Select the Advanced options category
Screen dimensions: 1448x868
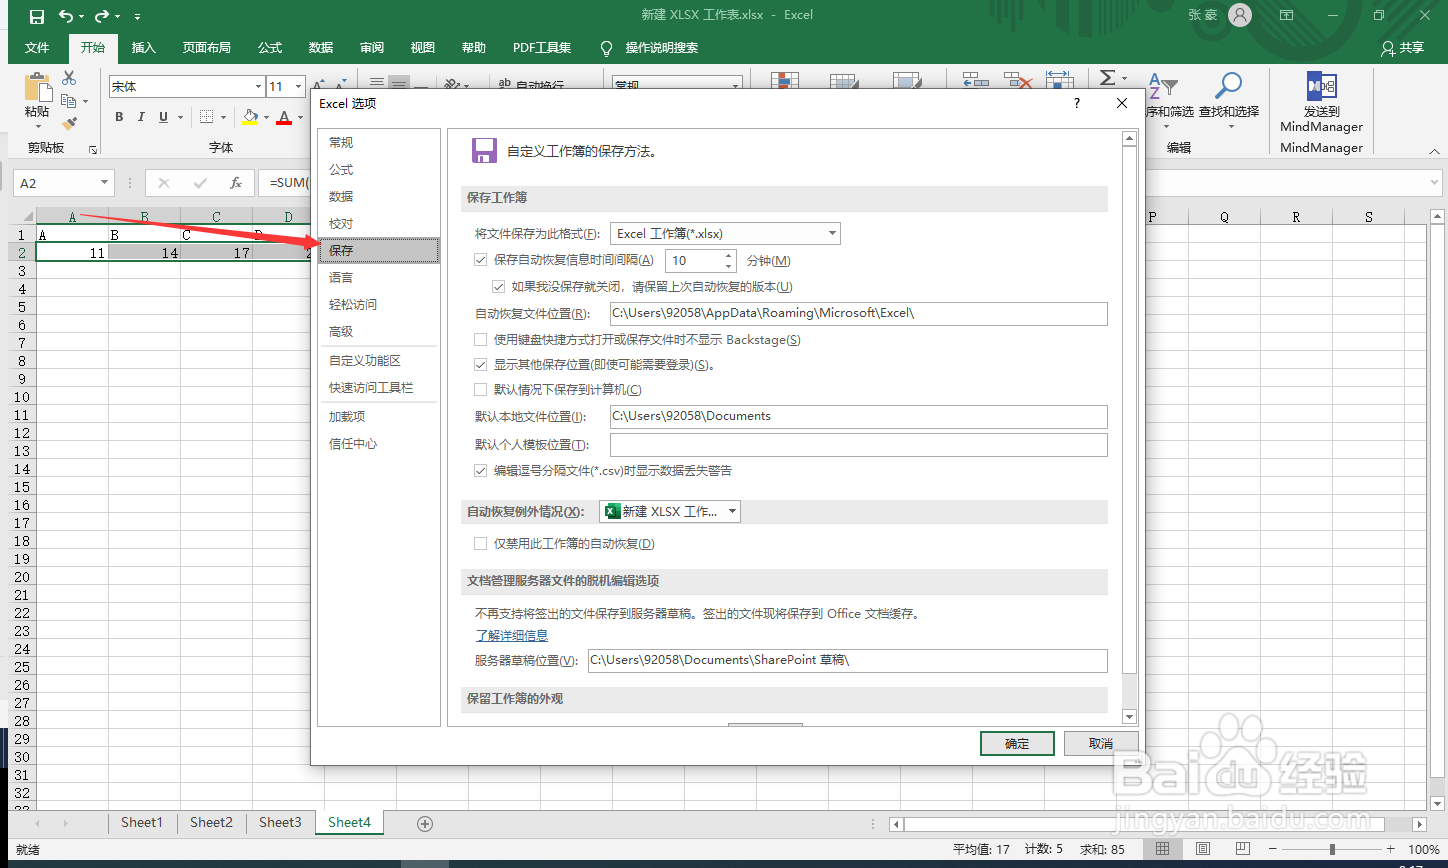(x=379, y=331)
